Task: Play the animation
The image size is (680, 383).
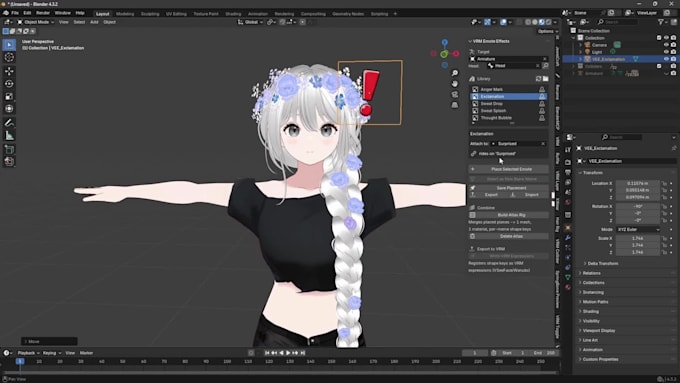Action: coord(288,353)
